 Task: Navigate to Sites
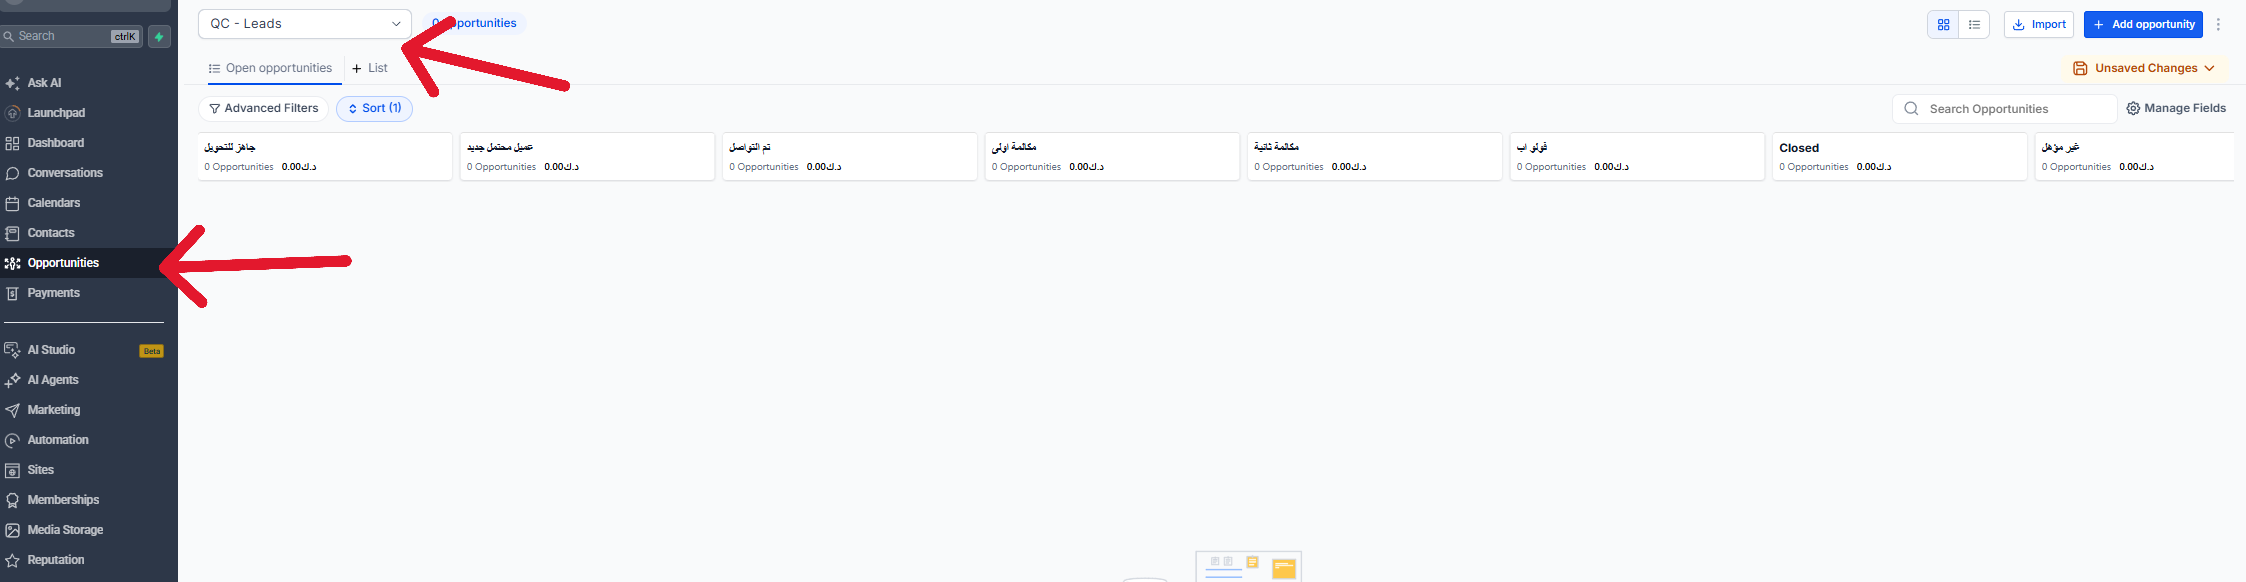[x=41, y=470]
